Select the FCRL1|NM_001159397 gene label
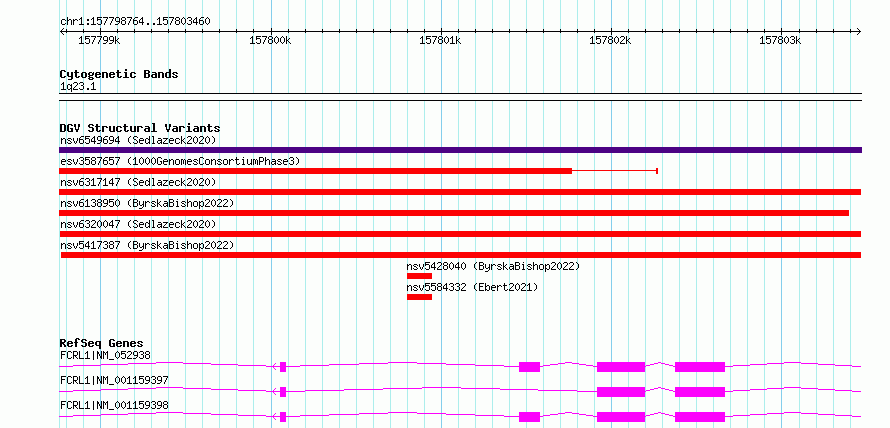This screenshot has height=428, width=890. point(114,380)
